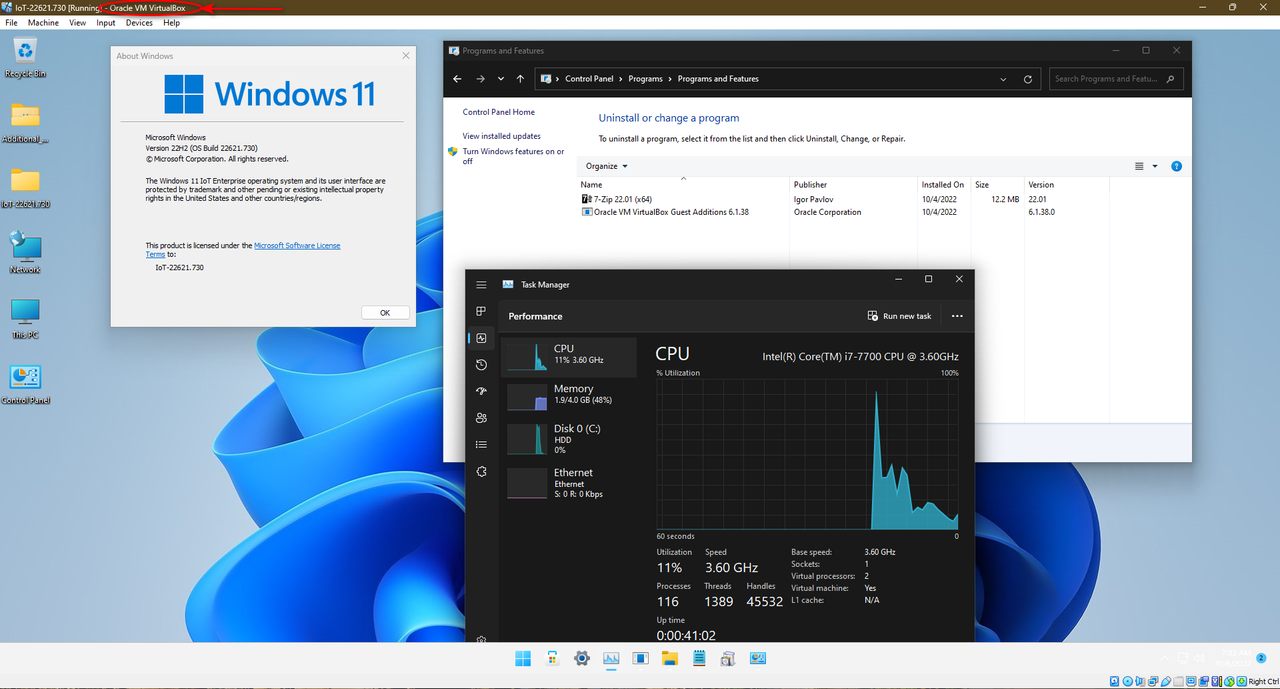The height and width of the screenshot is (689, 1280).
Task: Open VirtualBox File menu
Action: pyautogui.click(x=12, y=22)
